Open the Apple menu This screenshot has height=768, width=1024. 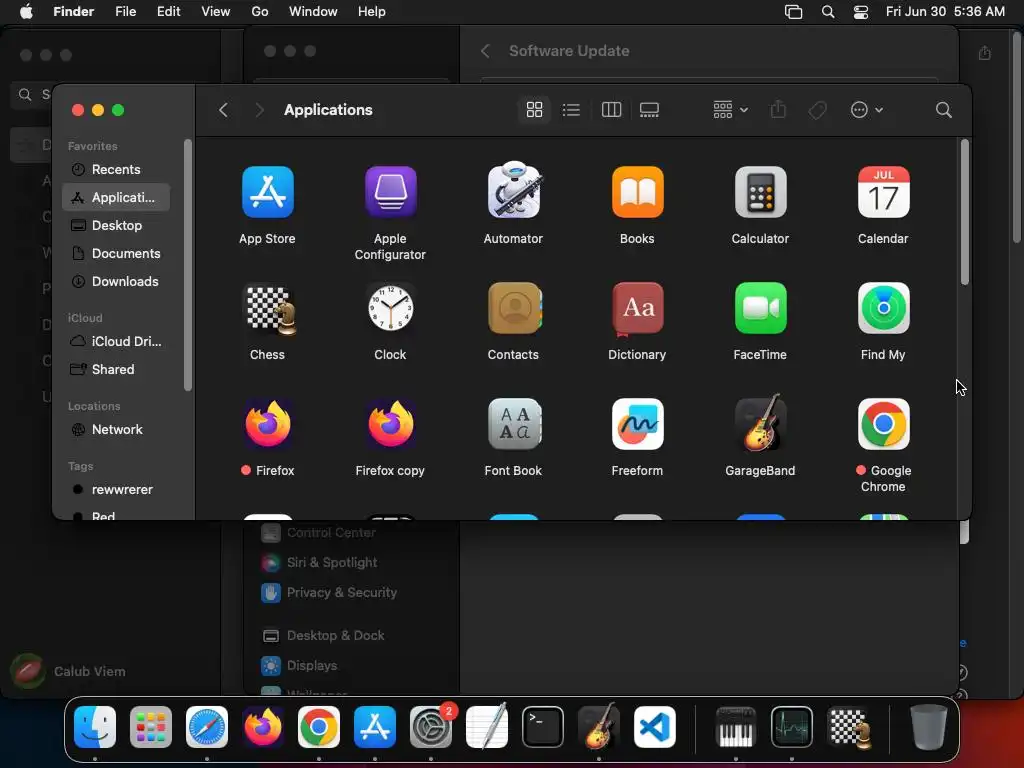26,12
